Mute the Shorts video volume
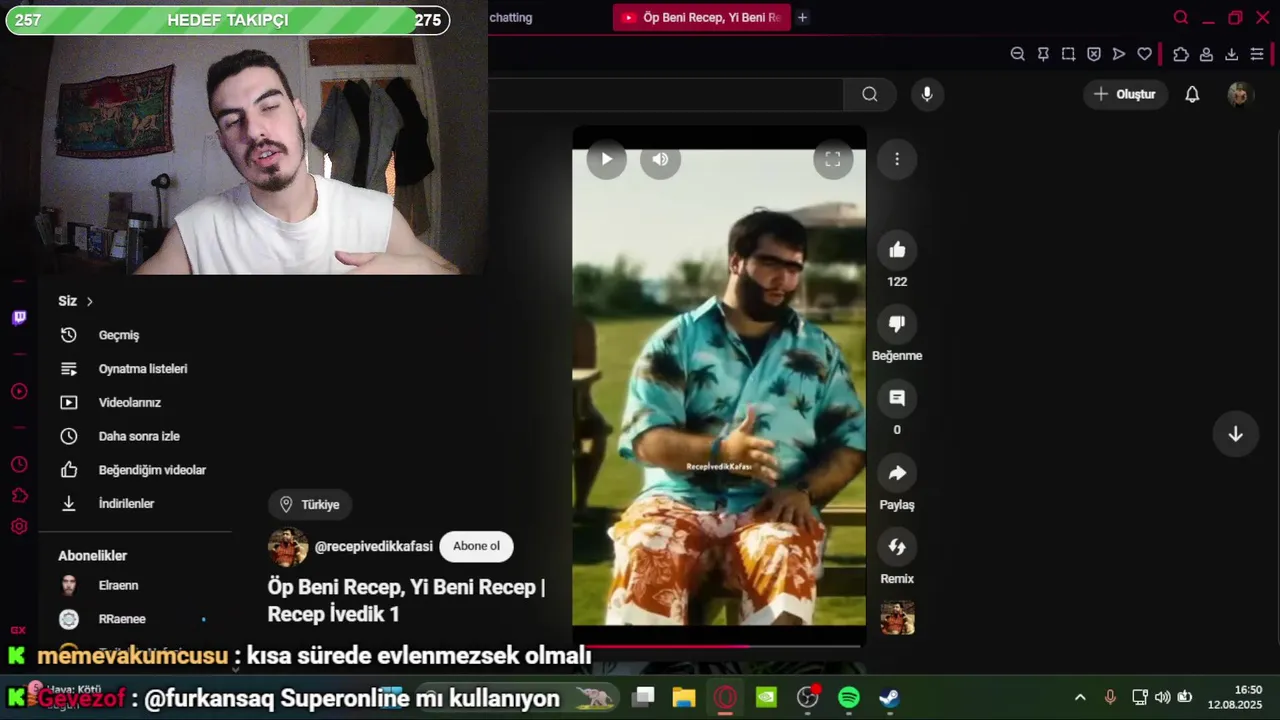The width and height of the screenshot is (1280, 720). coord(660,159)
